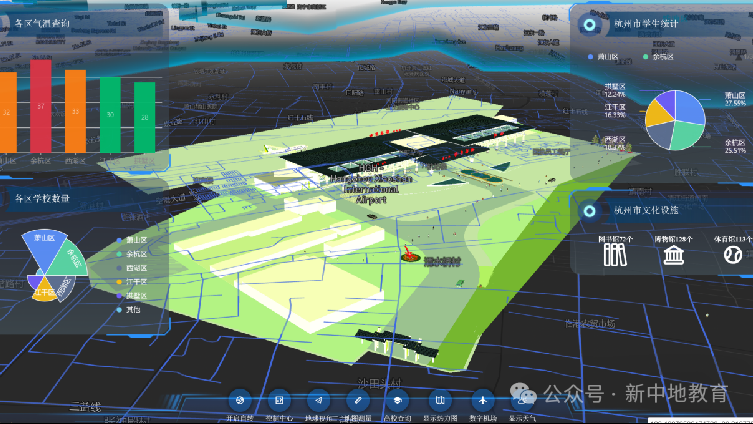Screen dimensions: 753x424
Task: Open the 高校查询 graduation cap icon
Action: 397,400
